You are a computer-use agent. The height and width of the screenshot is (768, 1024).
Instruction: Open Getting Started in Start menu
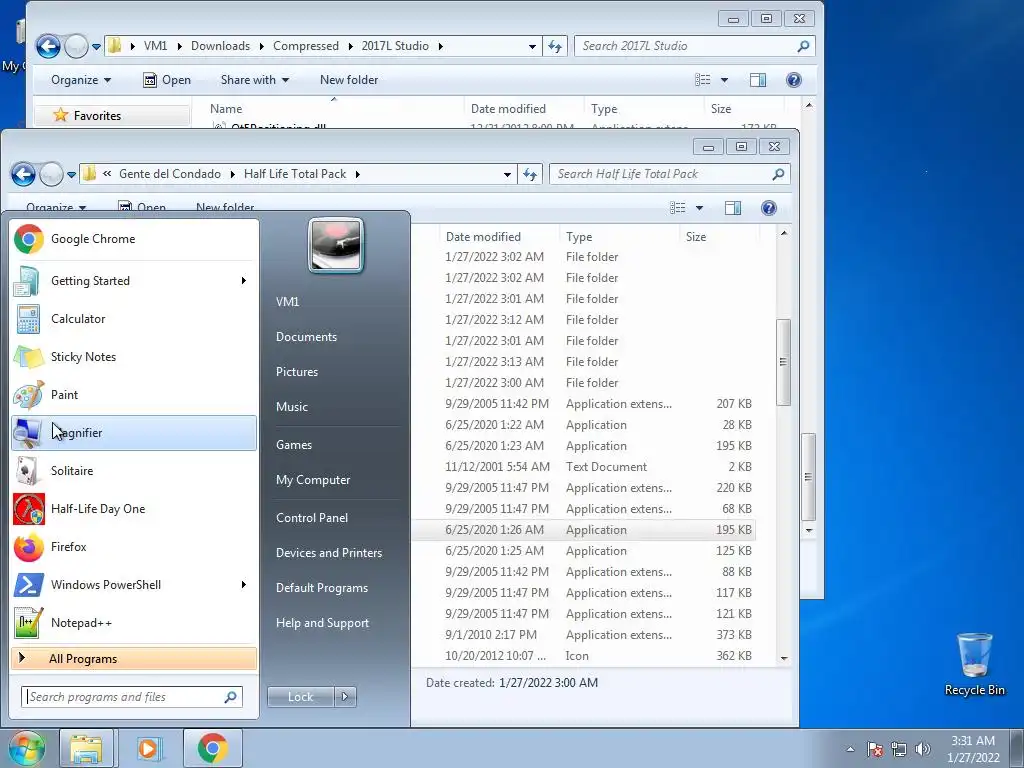[134, 281]
